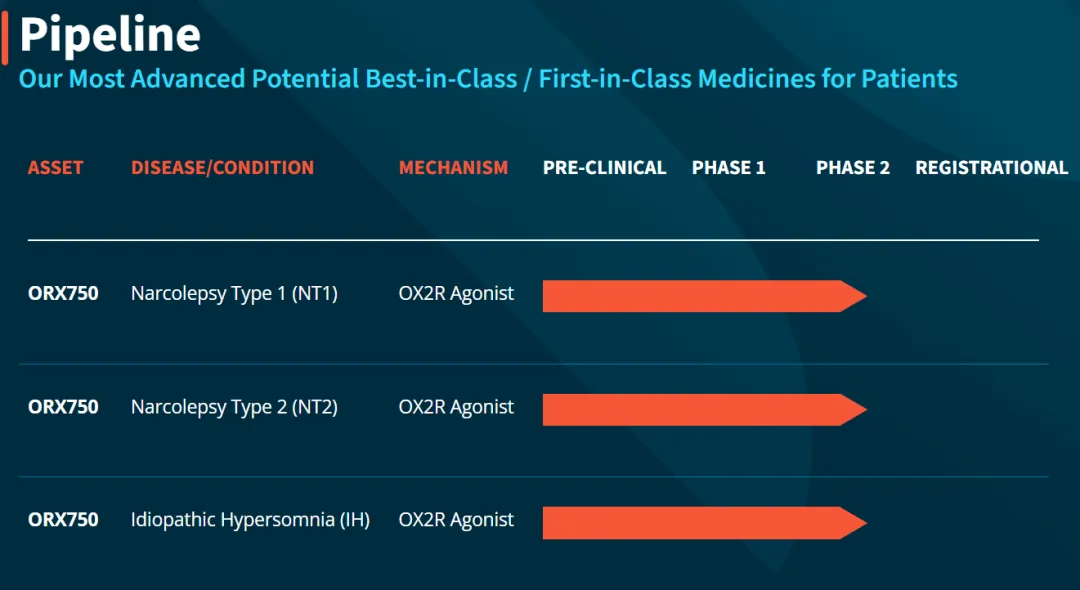This screenshot has width=1080, height=590.
Task: Click ORX750 in the Idiopathic Hypersomnia row
Action: 63,520
